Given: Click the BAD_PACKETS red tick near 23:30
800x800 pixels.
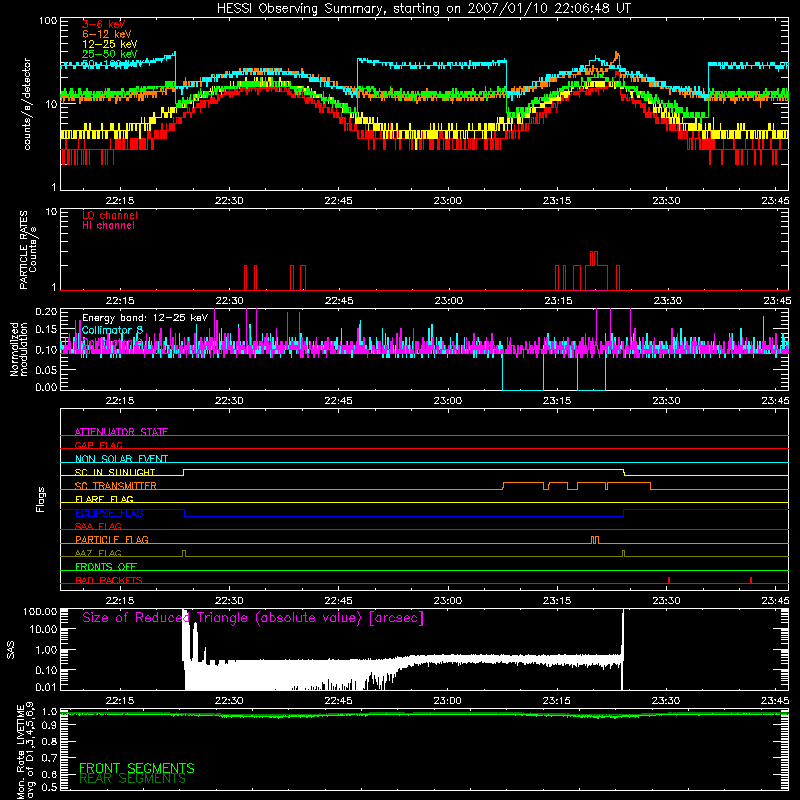Looking at the screenshot, I should [669, 580].
